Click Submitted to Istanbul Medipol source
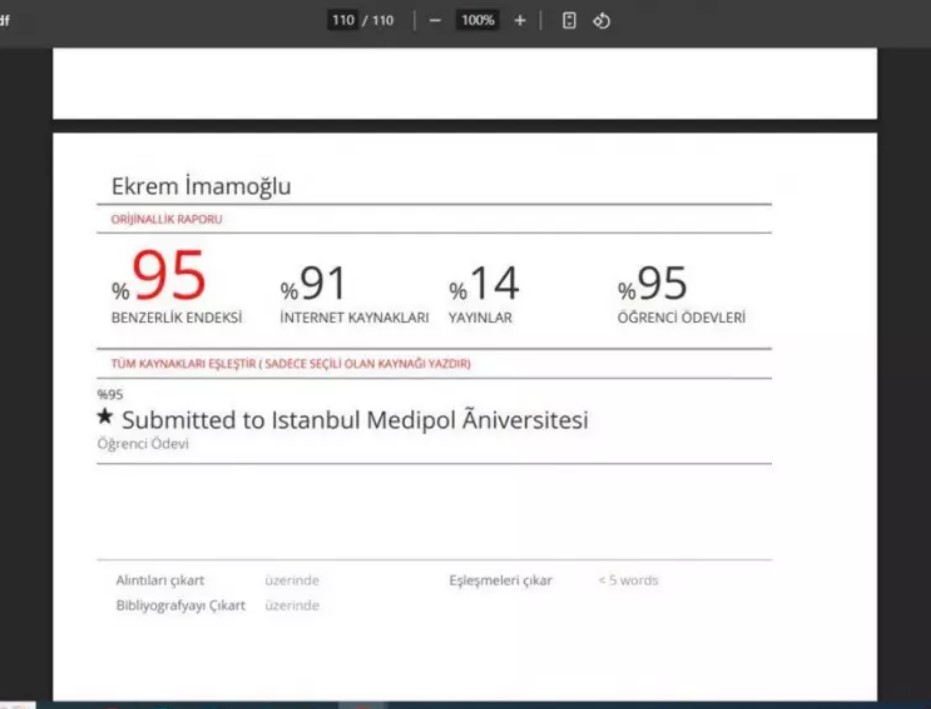 click(355, 420)
